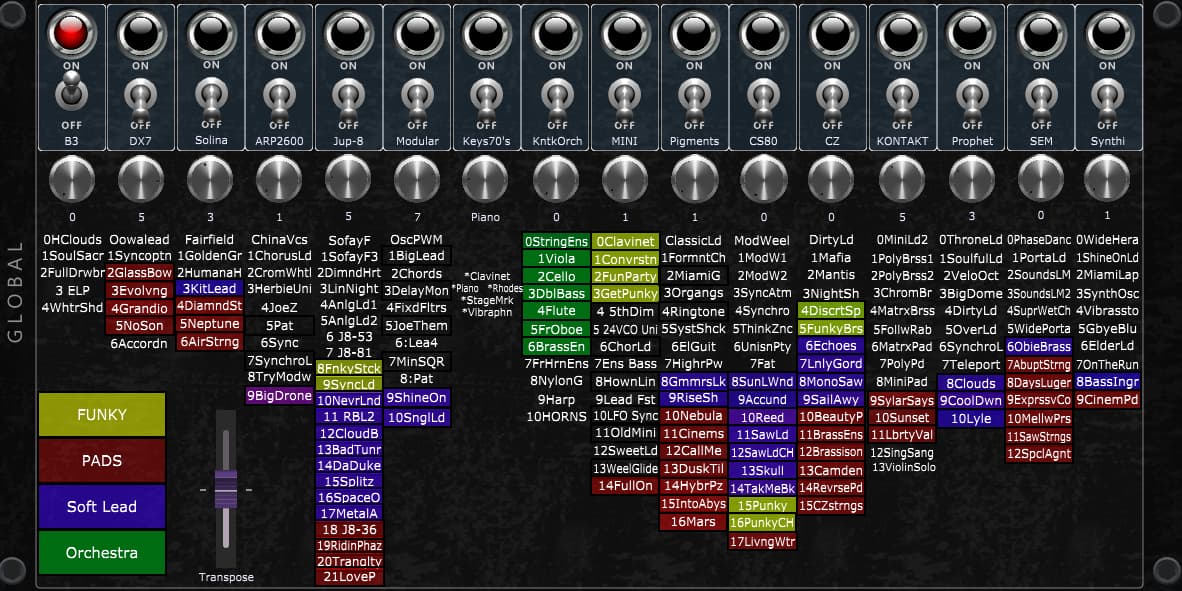The height and width of the screenshot is (591, 1182).
Task: Click the knob below the Prophet module
Action: (972, 179)
